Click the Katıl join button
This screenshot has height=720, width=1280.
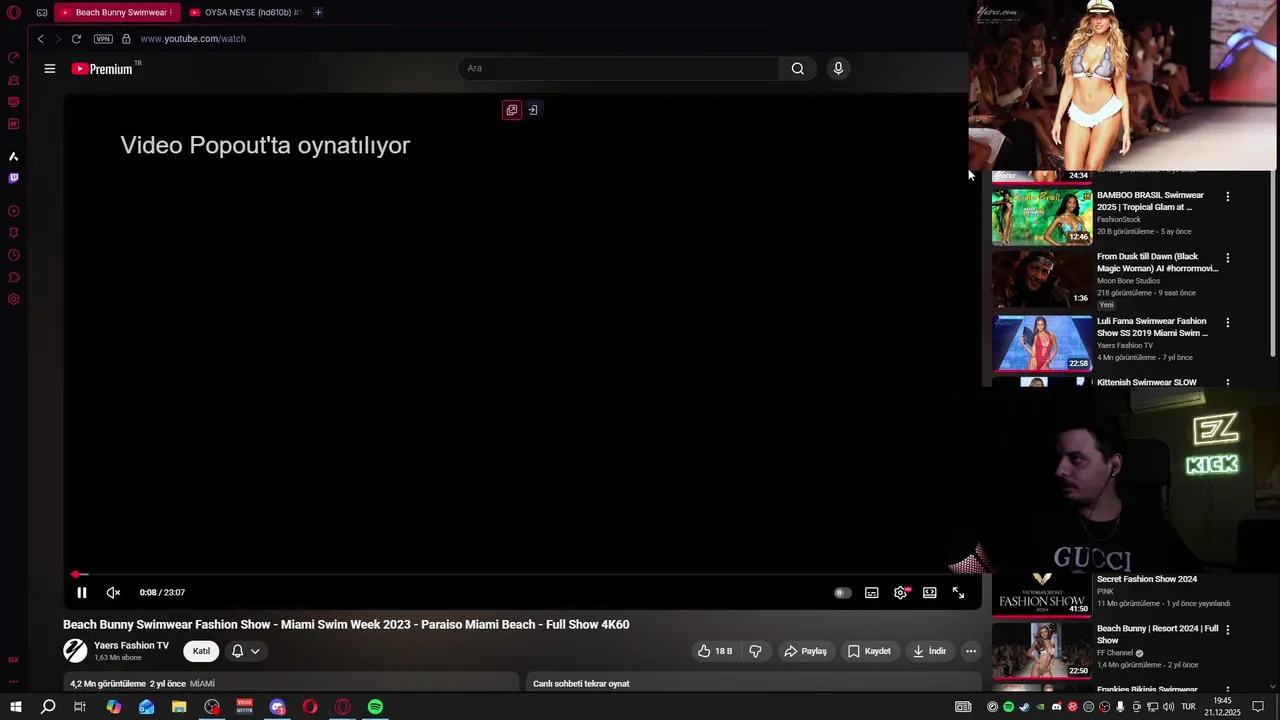(x=201, y=651)
